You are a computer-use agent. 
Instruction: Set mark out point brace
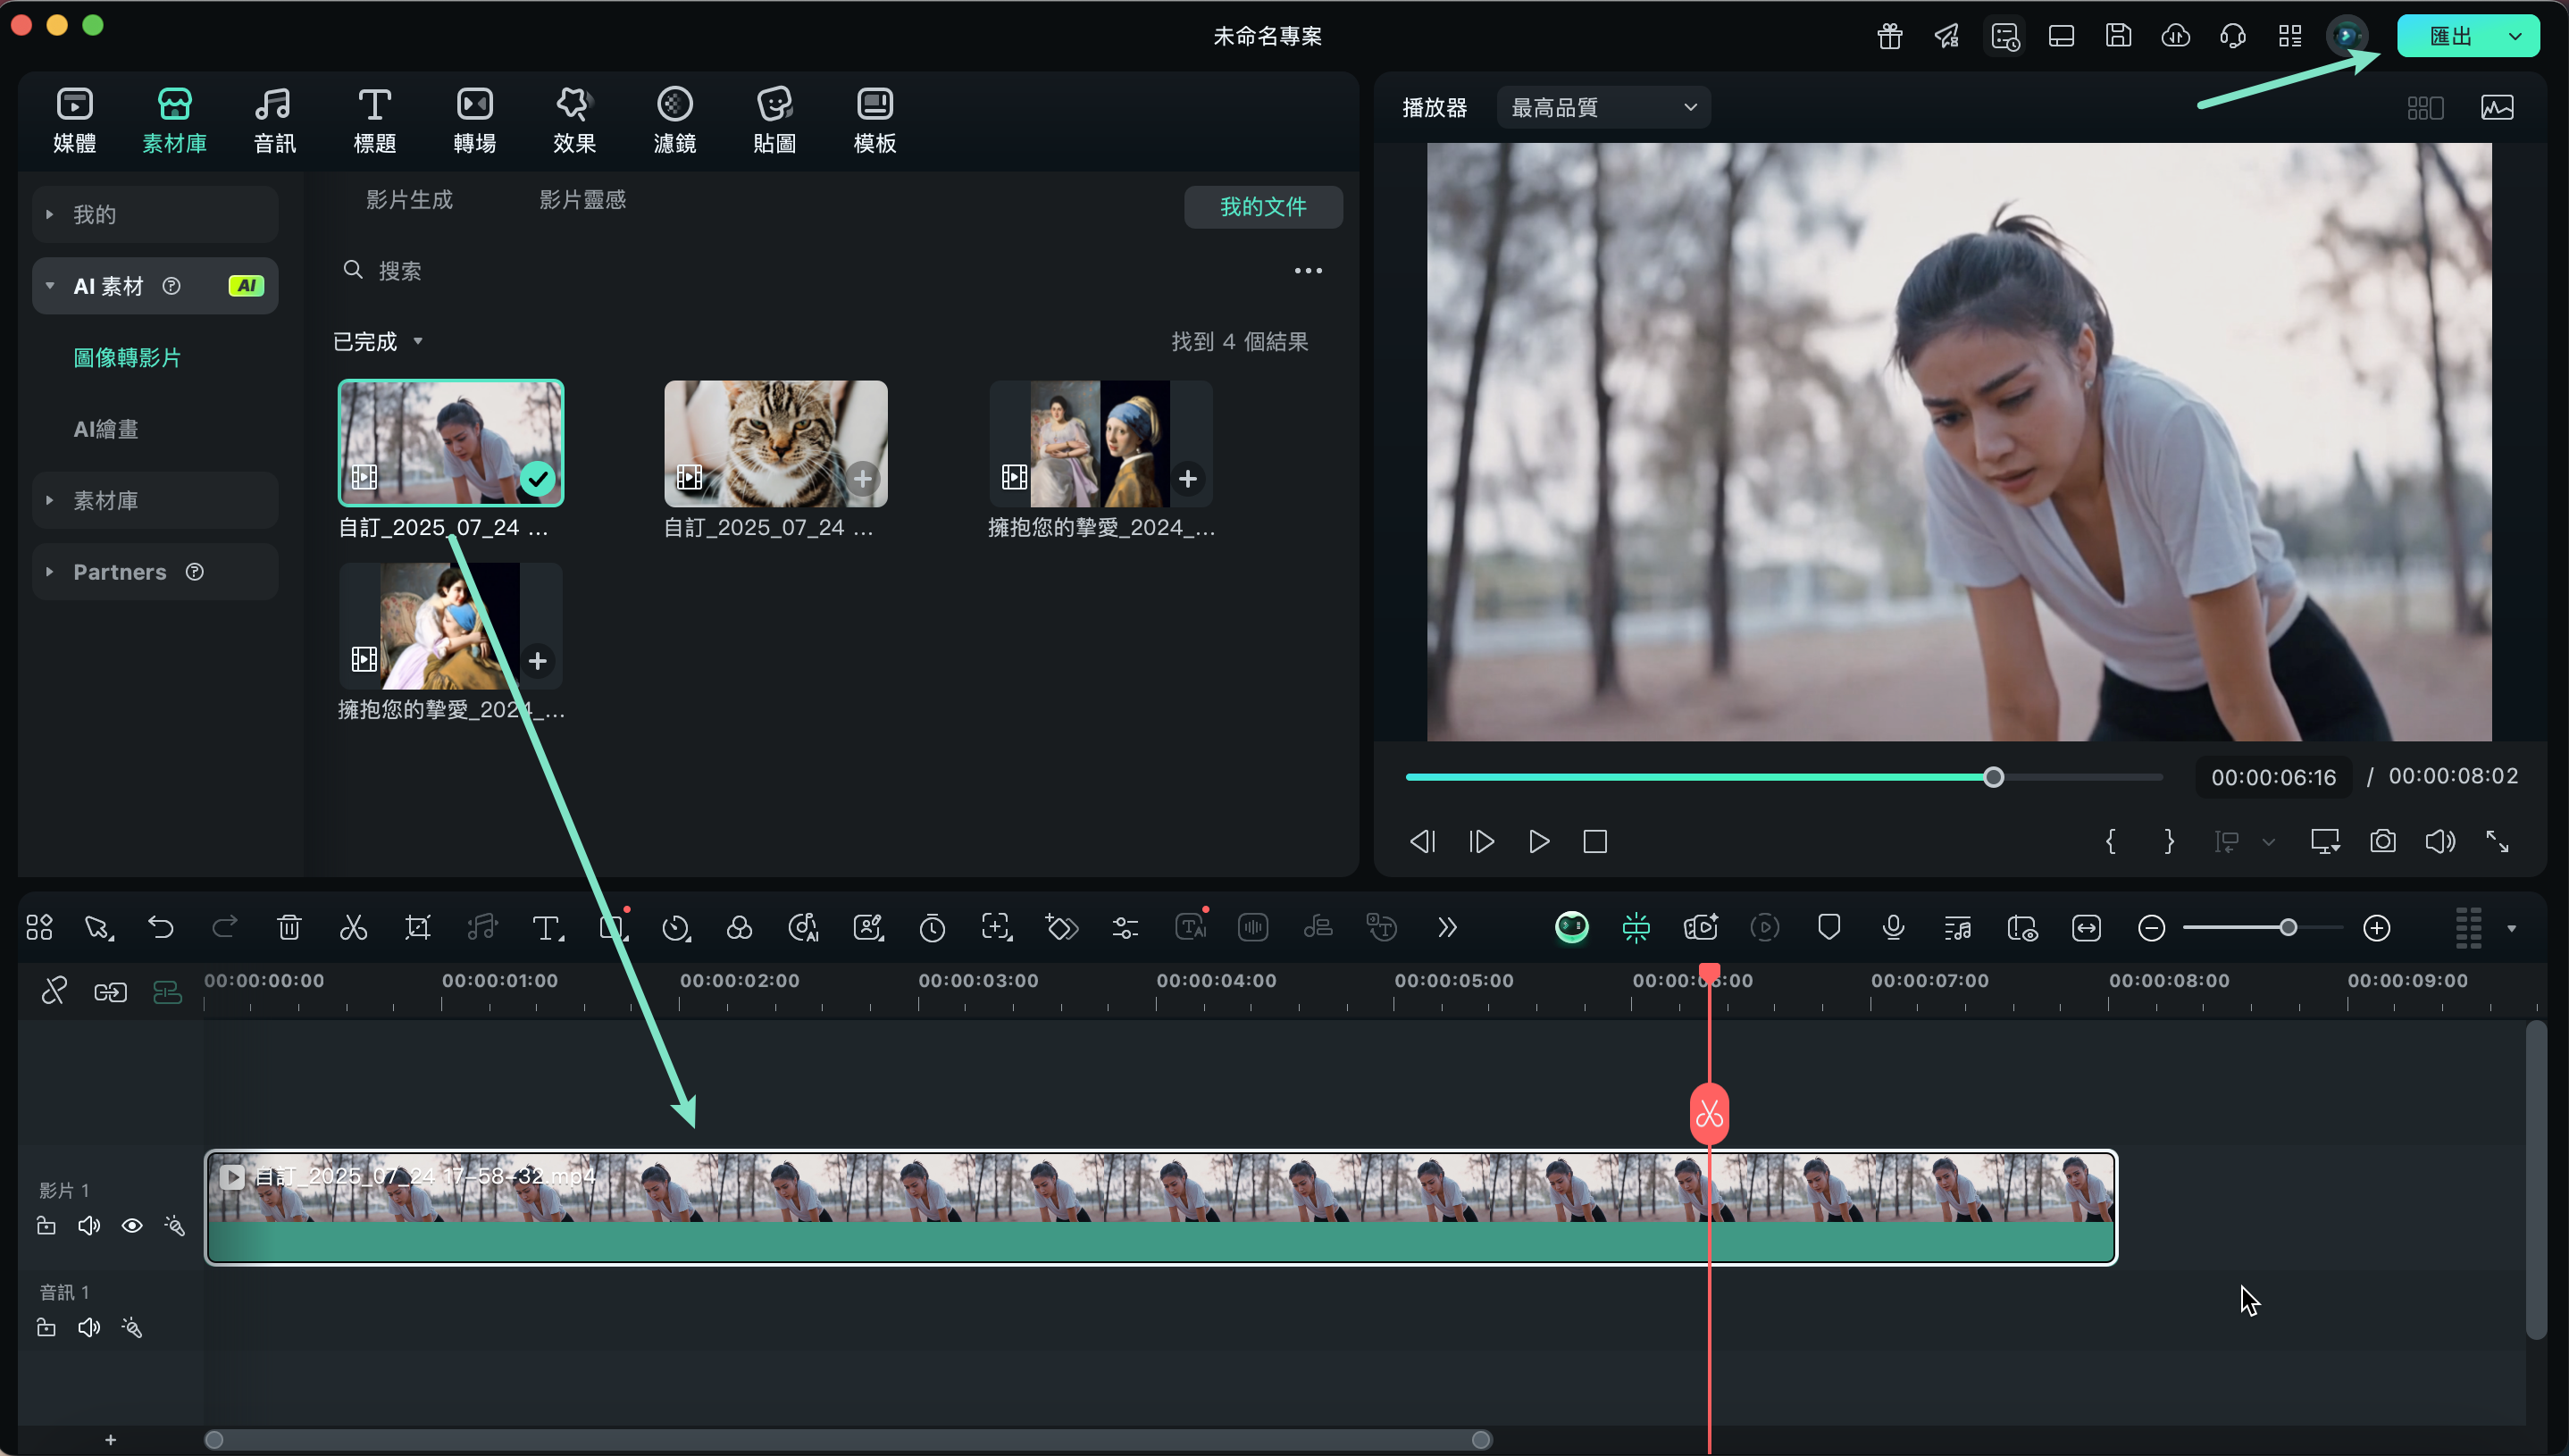2169,841
